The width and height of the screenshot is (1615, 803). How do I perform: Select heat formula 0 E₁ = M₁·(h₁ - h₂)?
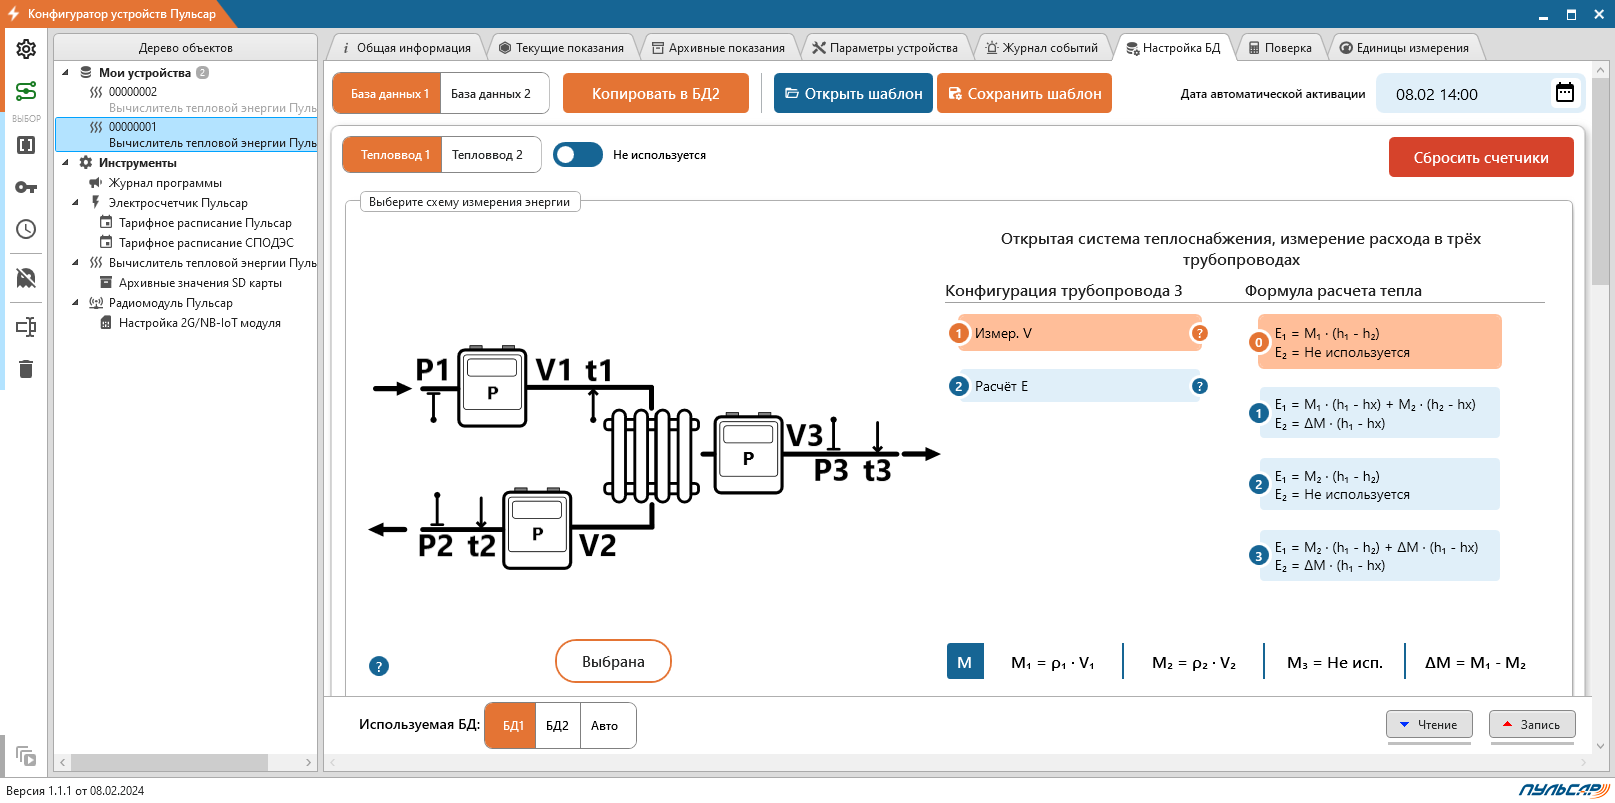pyautogui.click(x=1379, y=342)
